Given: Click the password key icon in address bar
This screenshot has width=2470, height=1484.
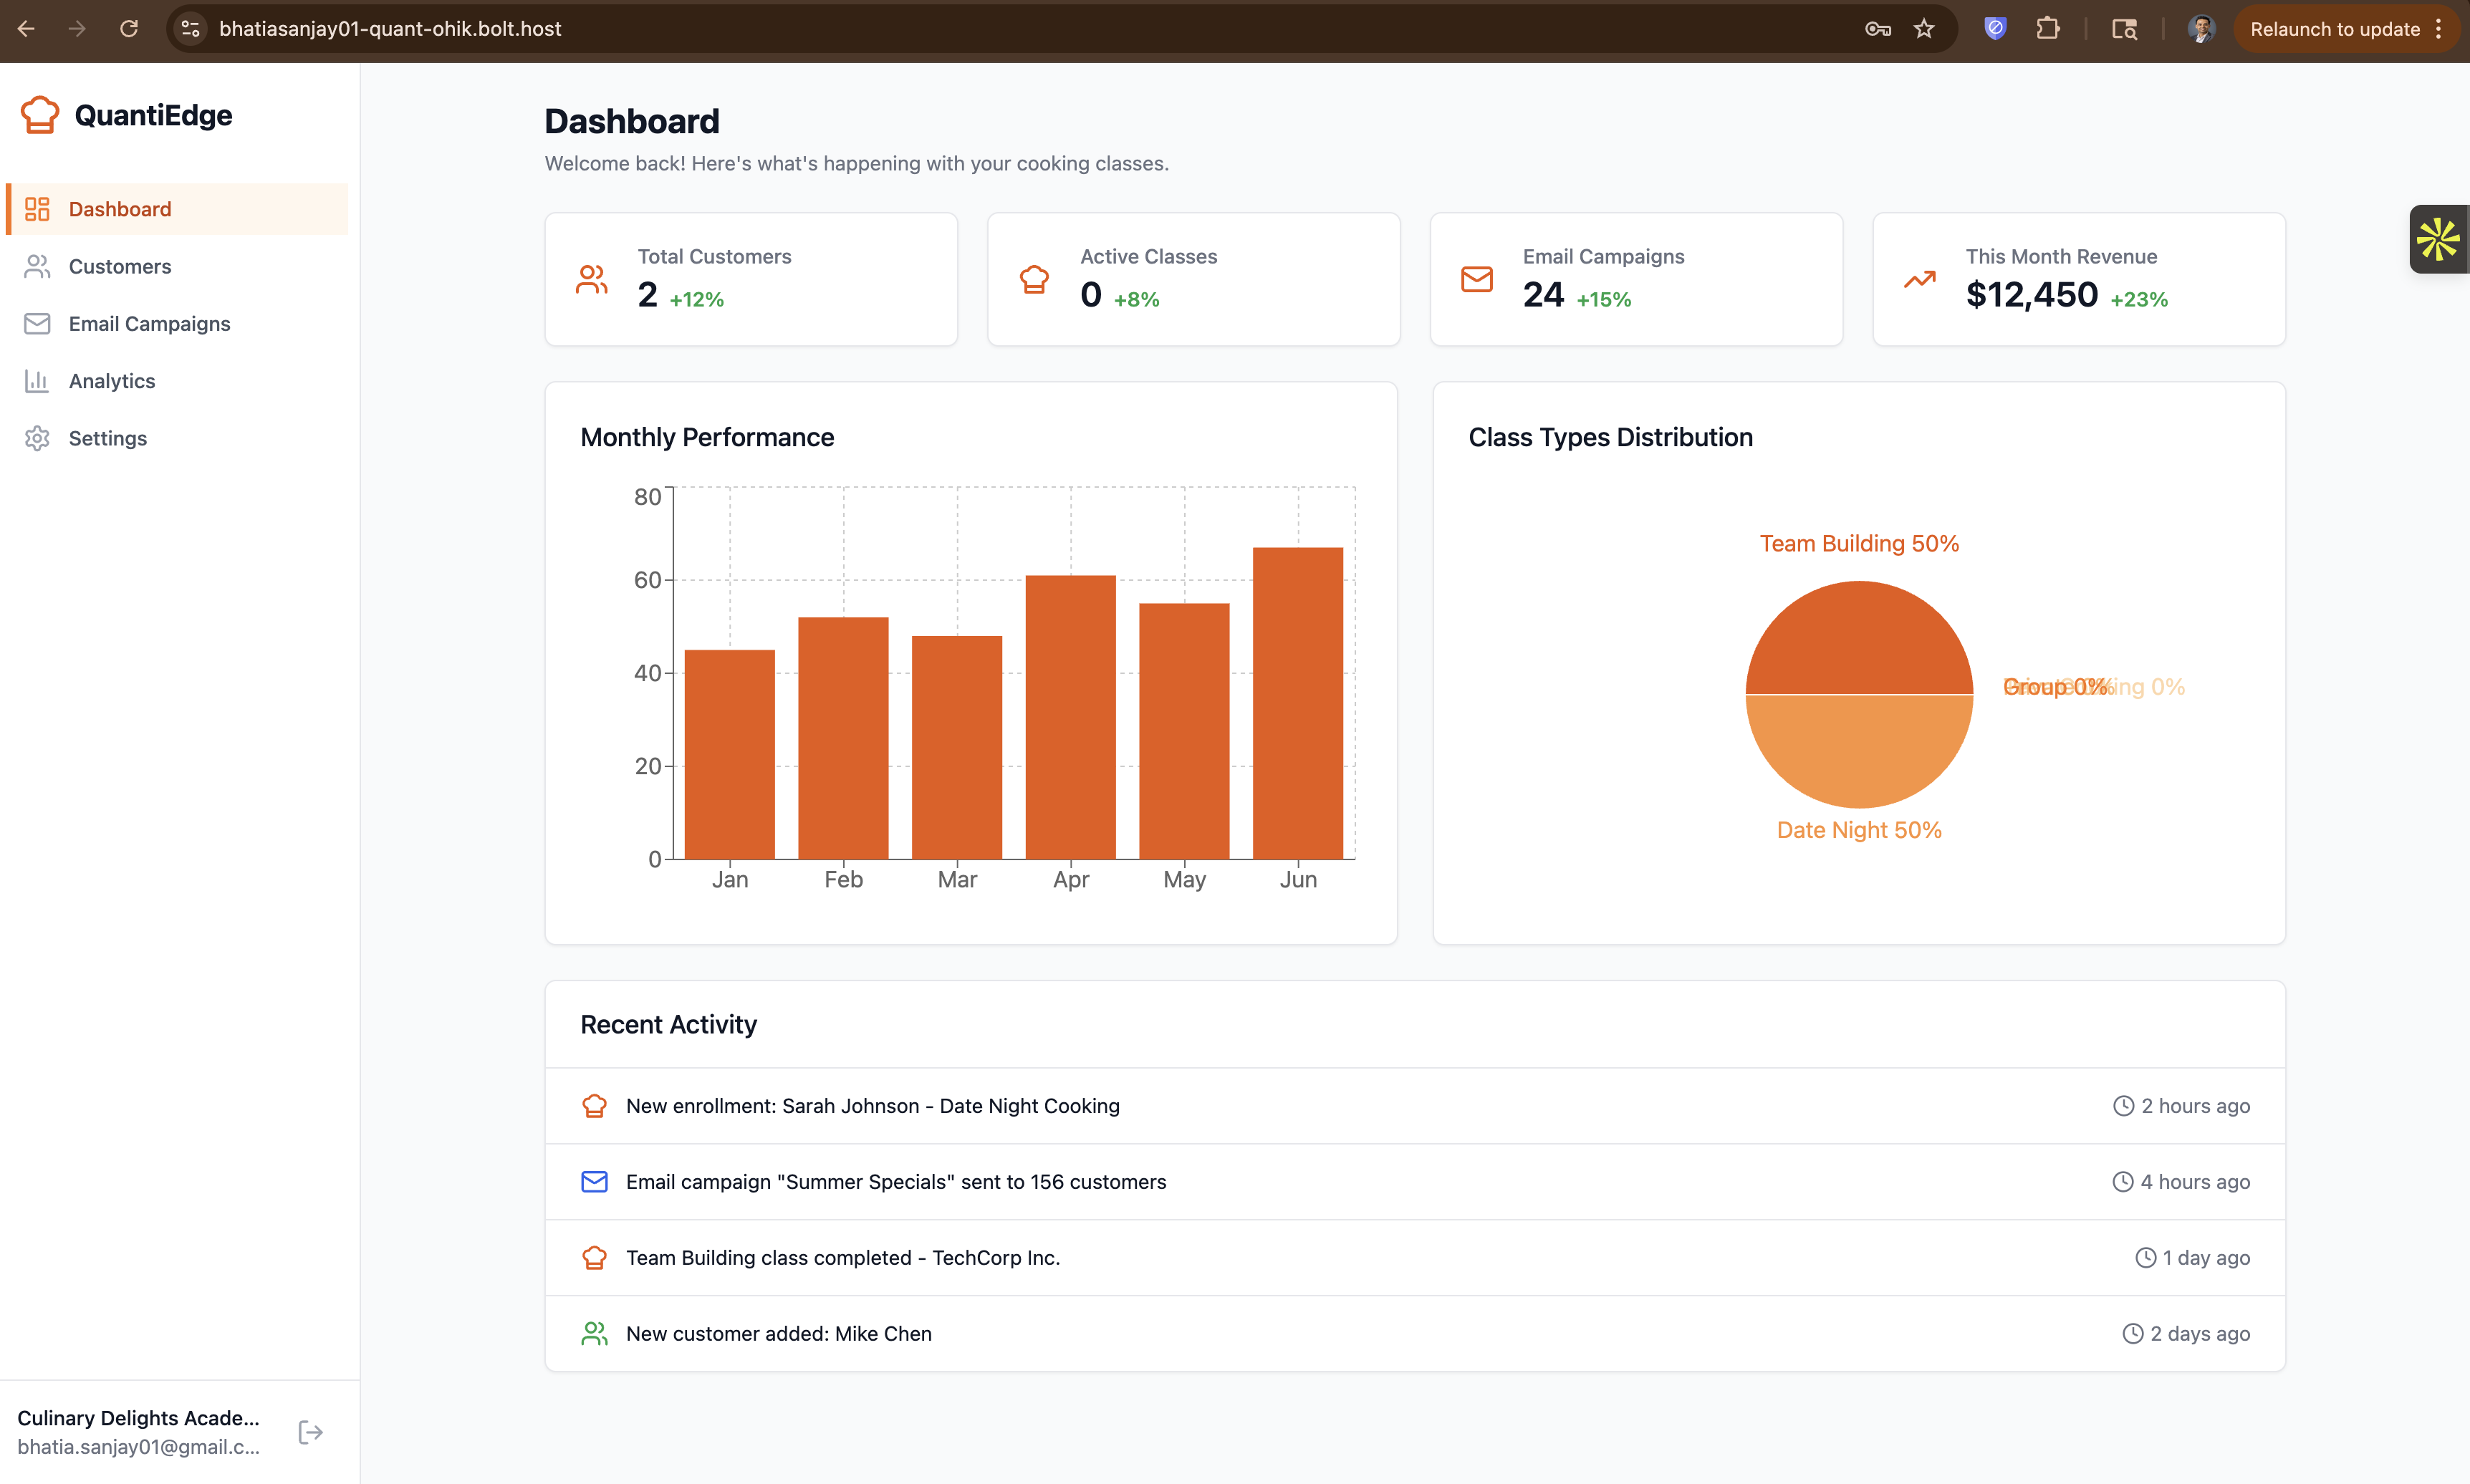Looking at the screenshot, I should coord(1877,29).
